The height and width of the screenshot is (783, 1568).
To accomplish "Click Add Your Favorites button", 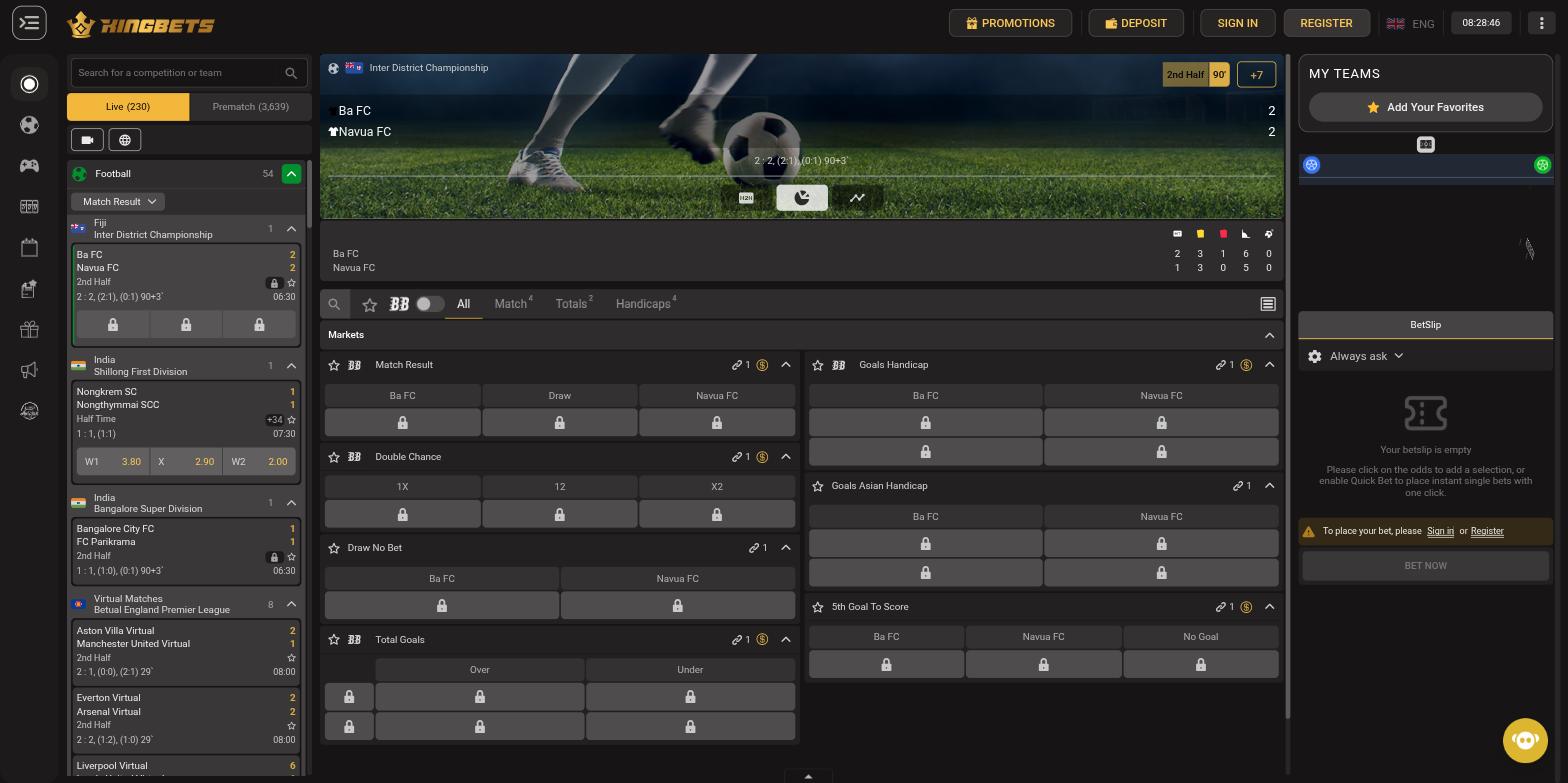I will (1425, 107).
